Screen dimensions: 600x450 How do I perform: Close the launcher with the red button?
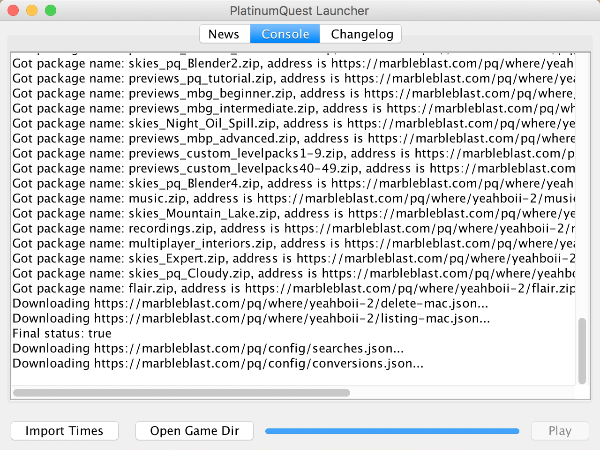point(13,10)
